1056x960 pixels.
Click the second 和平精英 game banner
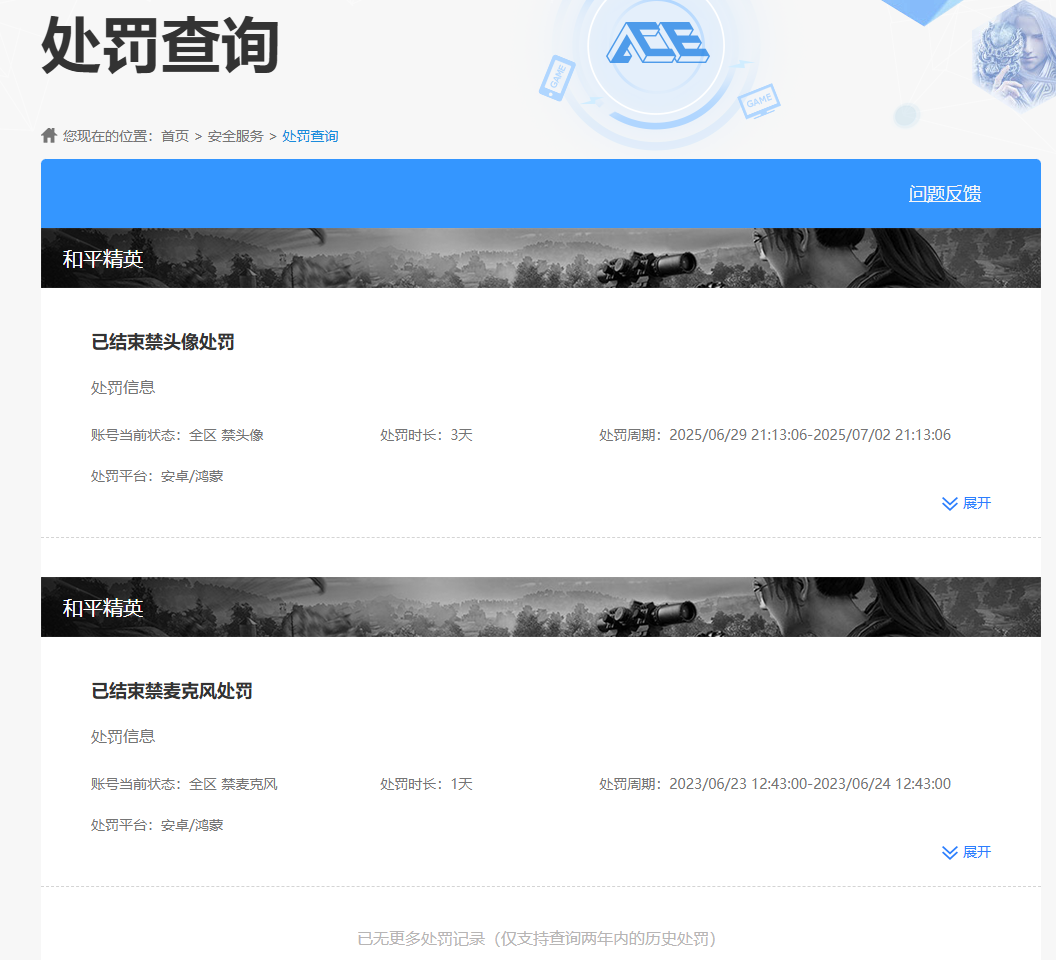point(540,607)
